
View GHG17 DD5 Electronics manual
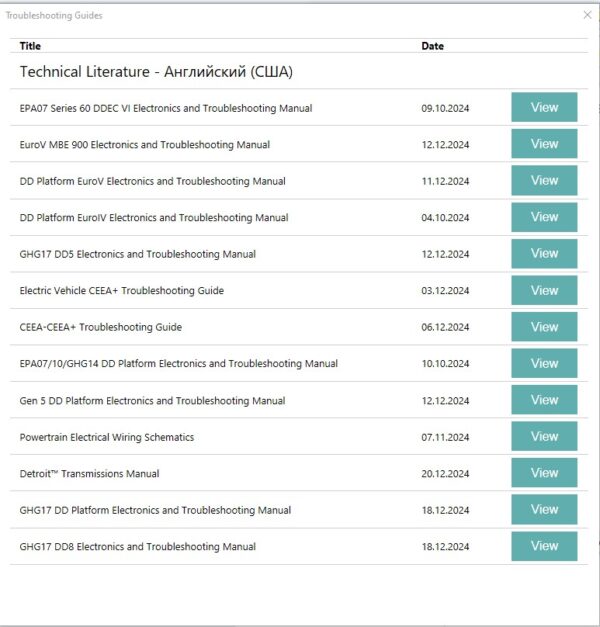(544, 253)
